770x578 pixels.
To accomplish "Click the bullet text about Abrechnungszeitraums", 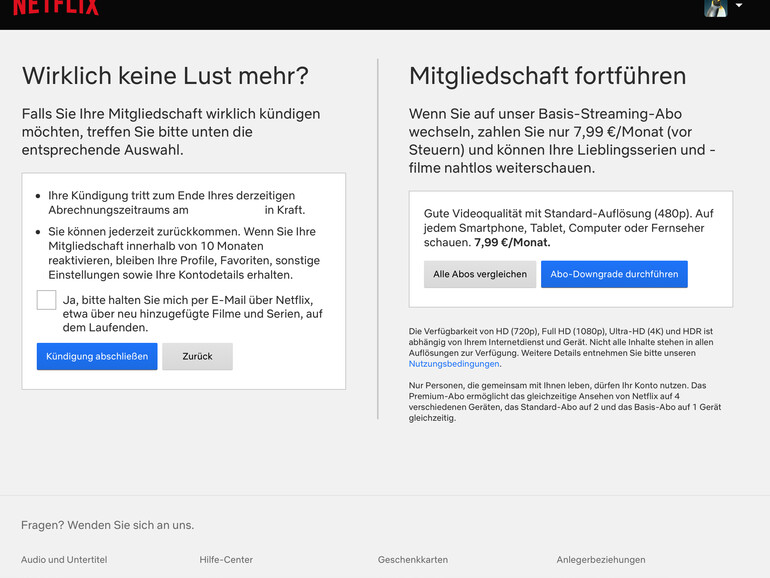I will 177,202.
